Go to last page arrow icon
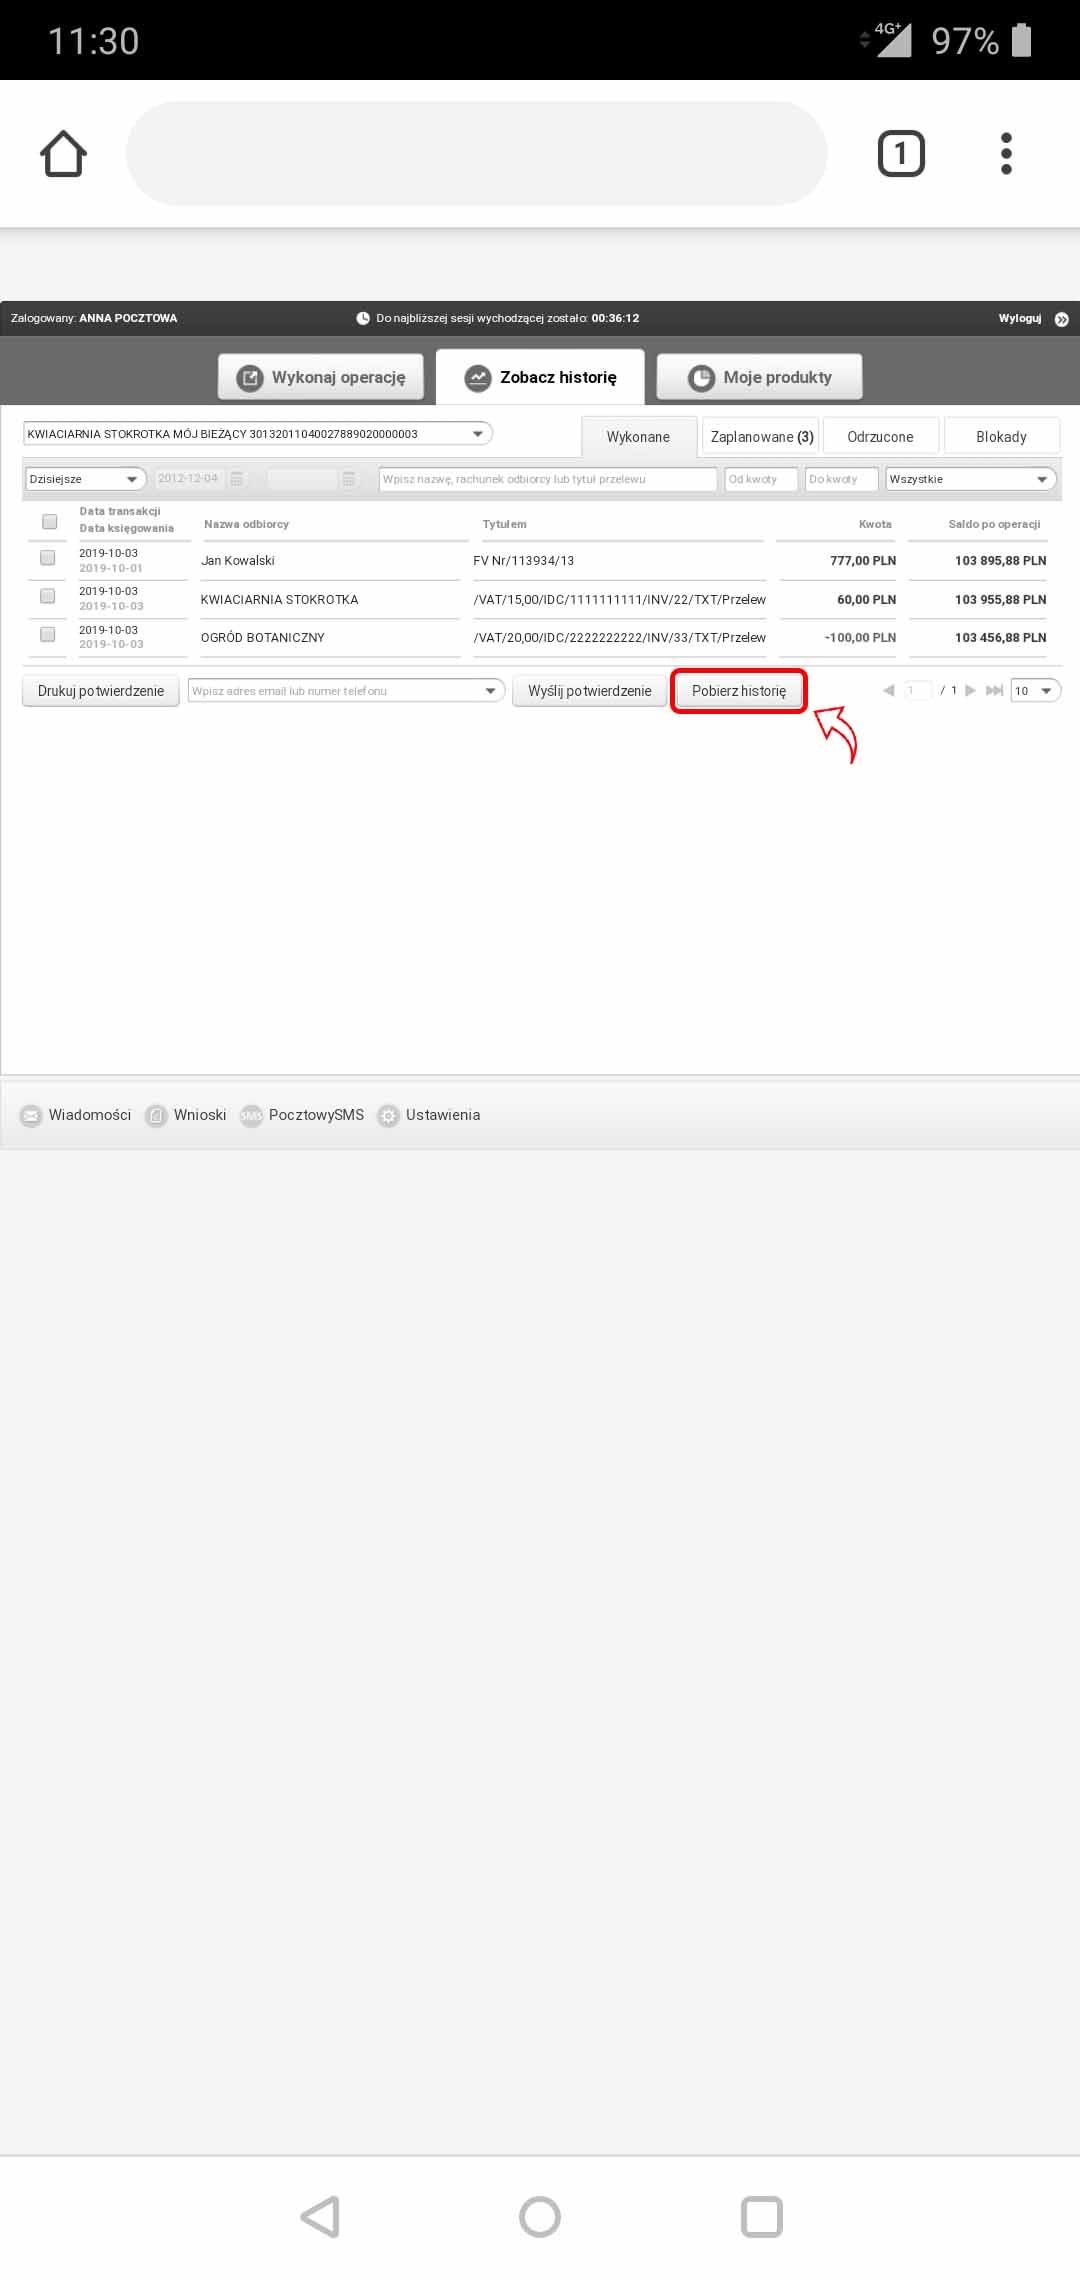This screenshot has height=2280, width=1080. click(x=994, y=690)
